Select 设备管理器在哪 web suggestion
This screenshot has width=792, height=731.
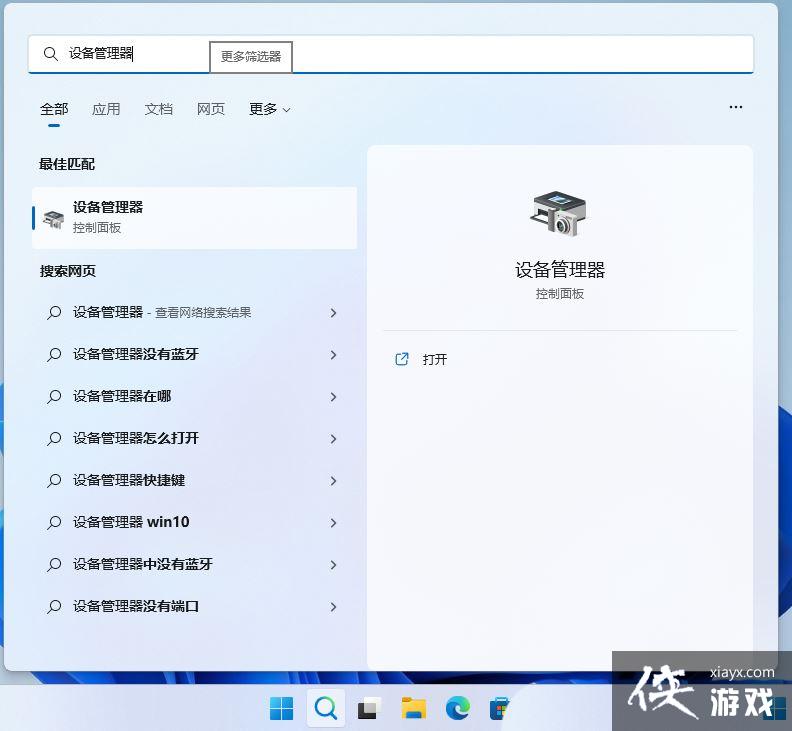[192, 397]
